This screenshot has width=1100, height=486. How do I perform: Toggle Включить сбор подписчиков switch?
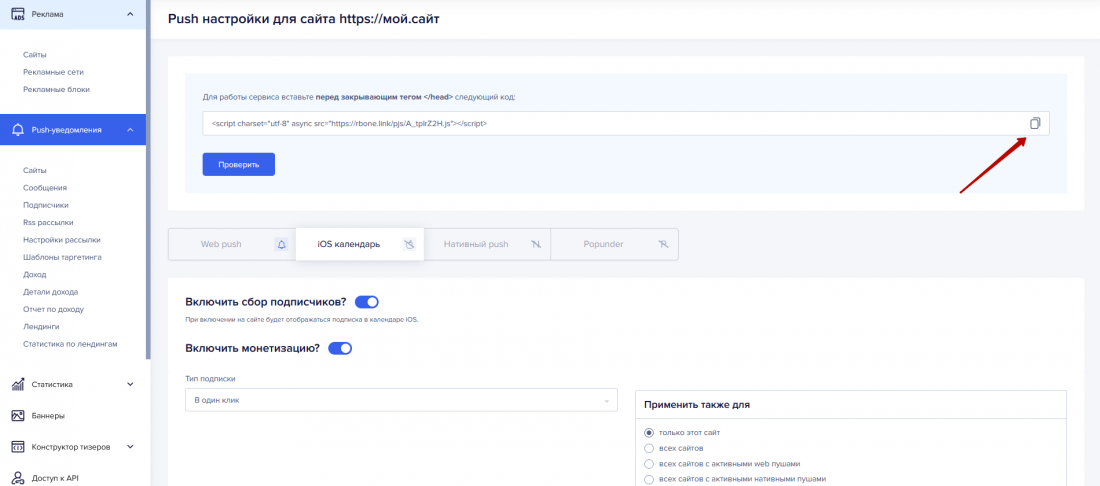click(367, 302)
